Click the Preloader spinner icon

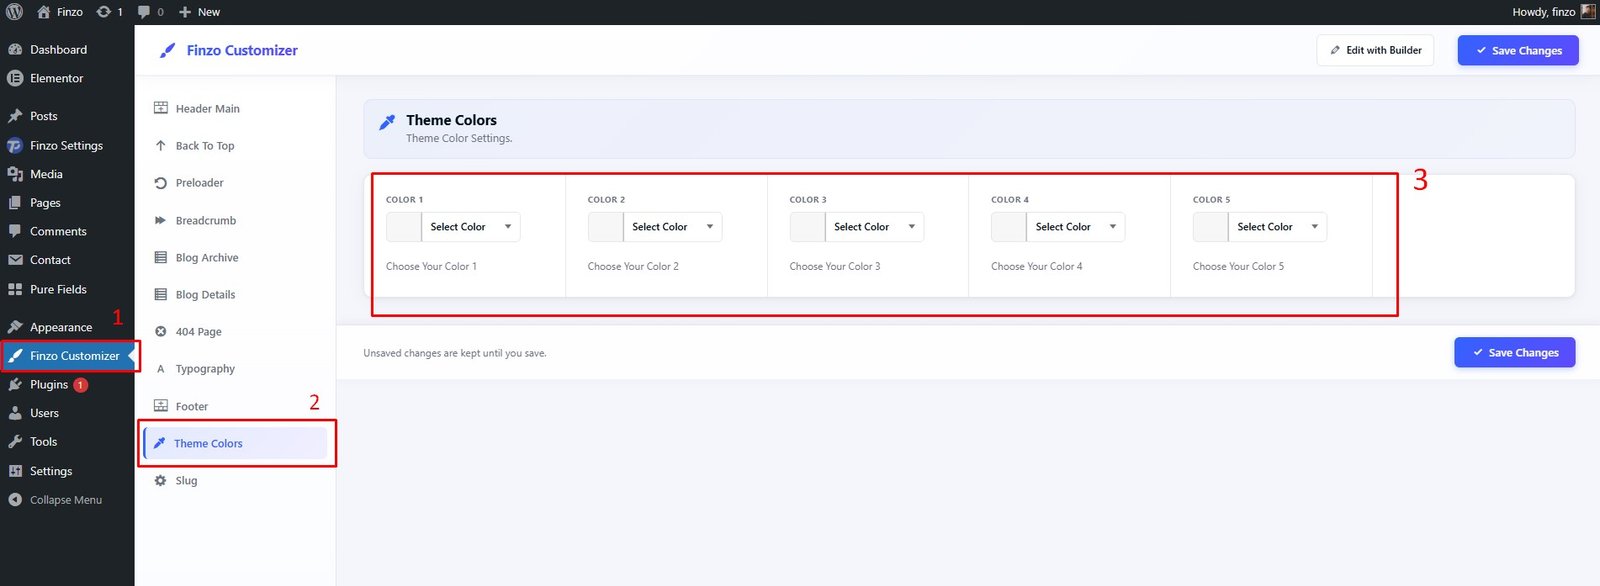160,183
